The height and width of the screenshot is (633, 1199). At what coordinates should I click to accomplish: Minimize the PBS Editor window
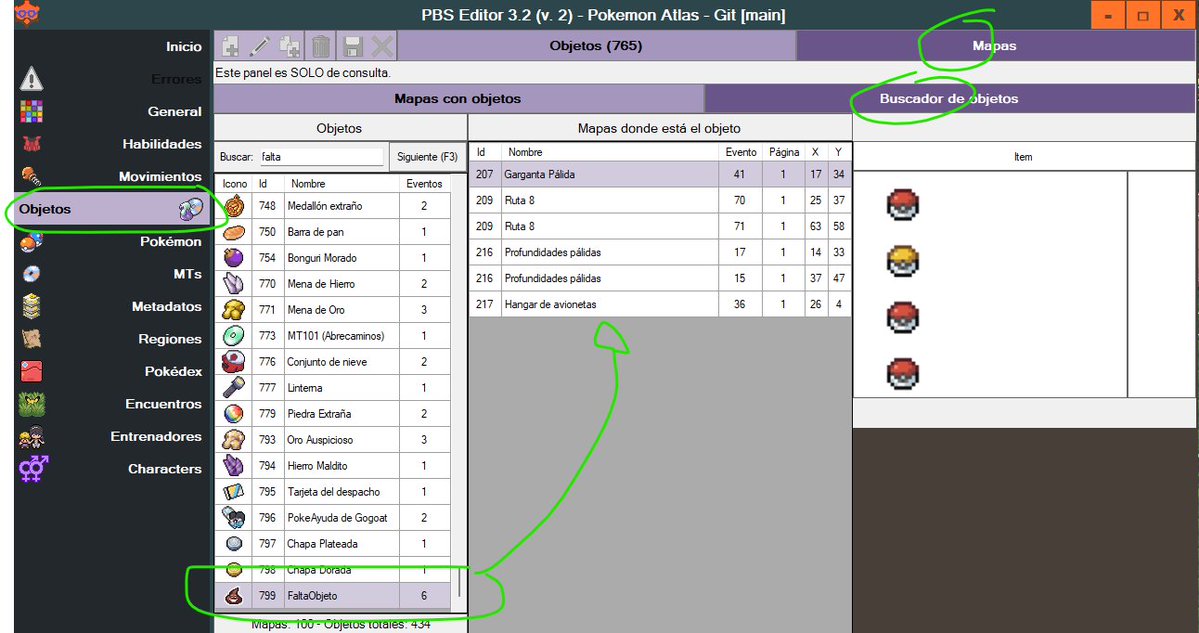(x=1107, y=15)
